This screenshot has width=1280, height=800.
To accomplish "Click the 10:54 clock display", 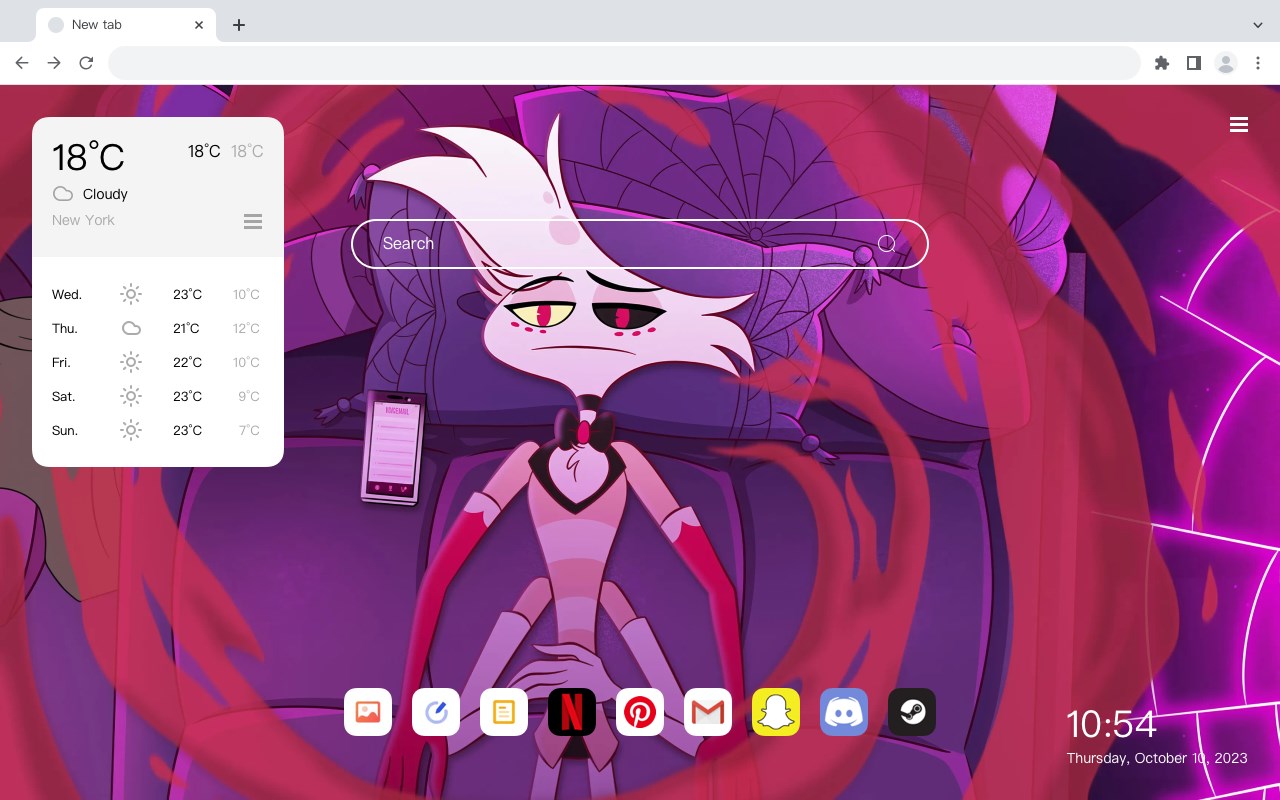I will tap(1111, 724).
